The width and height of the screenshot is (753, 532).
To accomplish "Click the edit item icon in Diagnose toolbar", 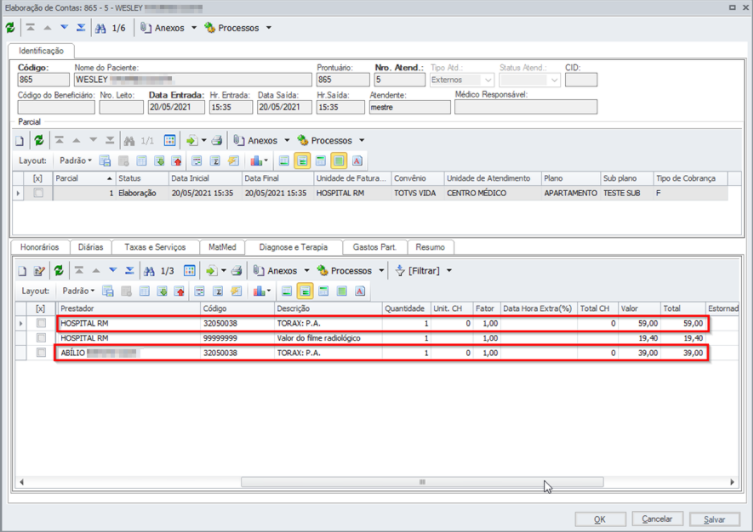I will pos(39,271).
